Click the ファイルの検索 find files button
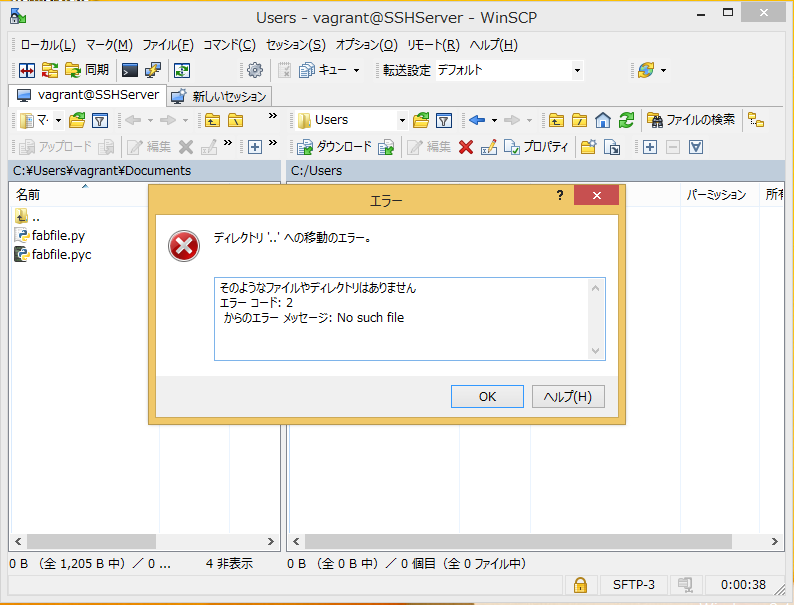 [x=691, y=120]
